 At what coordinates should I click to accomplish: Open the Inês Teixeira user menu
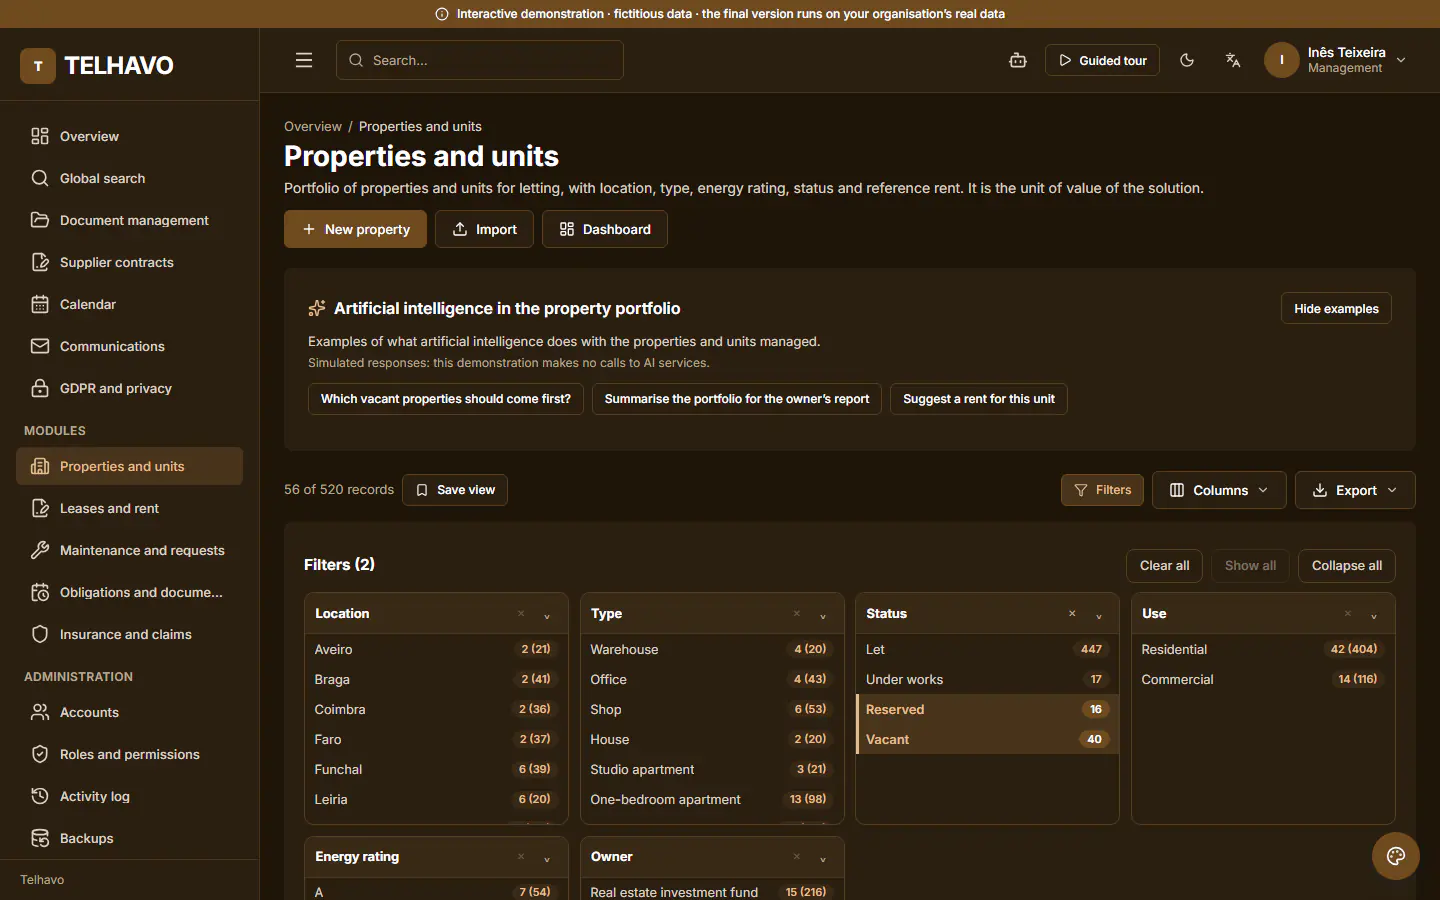point(1336,60)
